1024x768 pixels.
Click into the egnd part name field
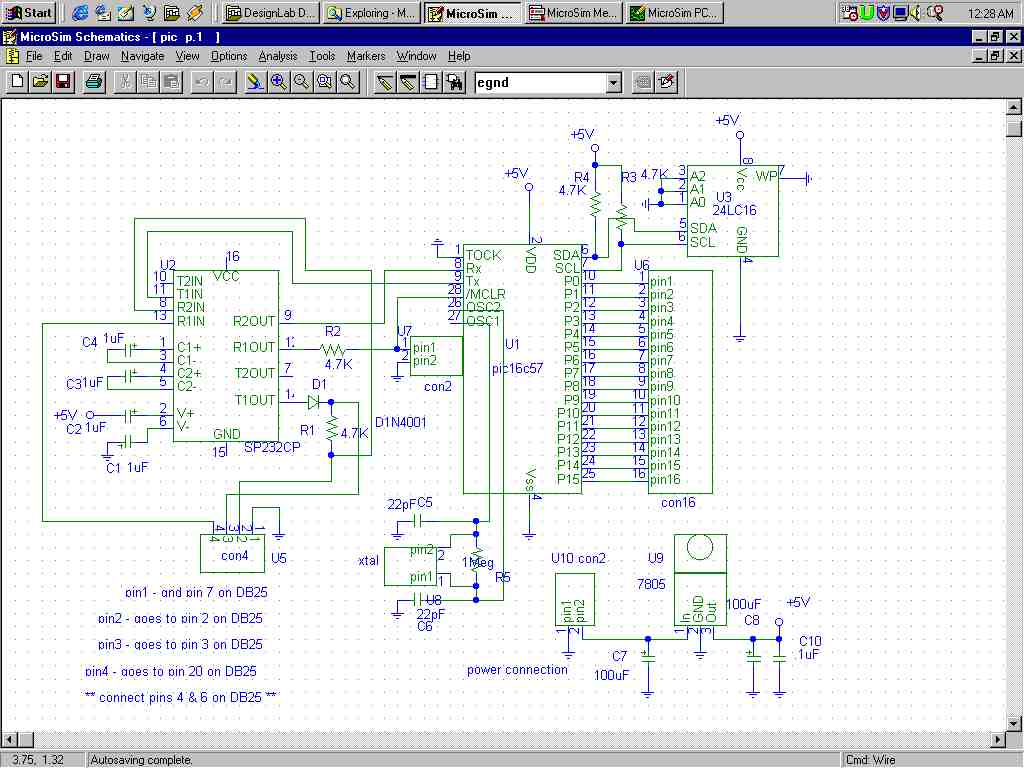(541, 83)
